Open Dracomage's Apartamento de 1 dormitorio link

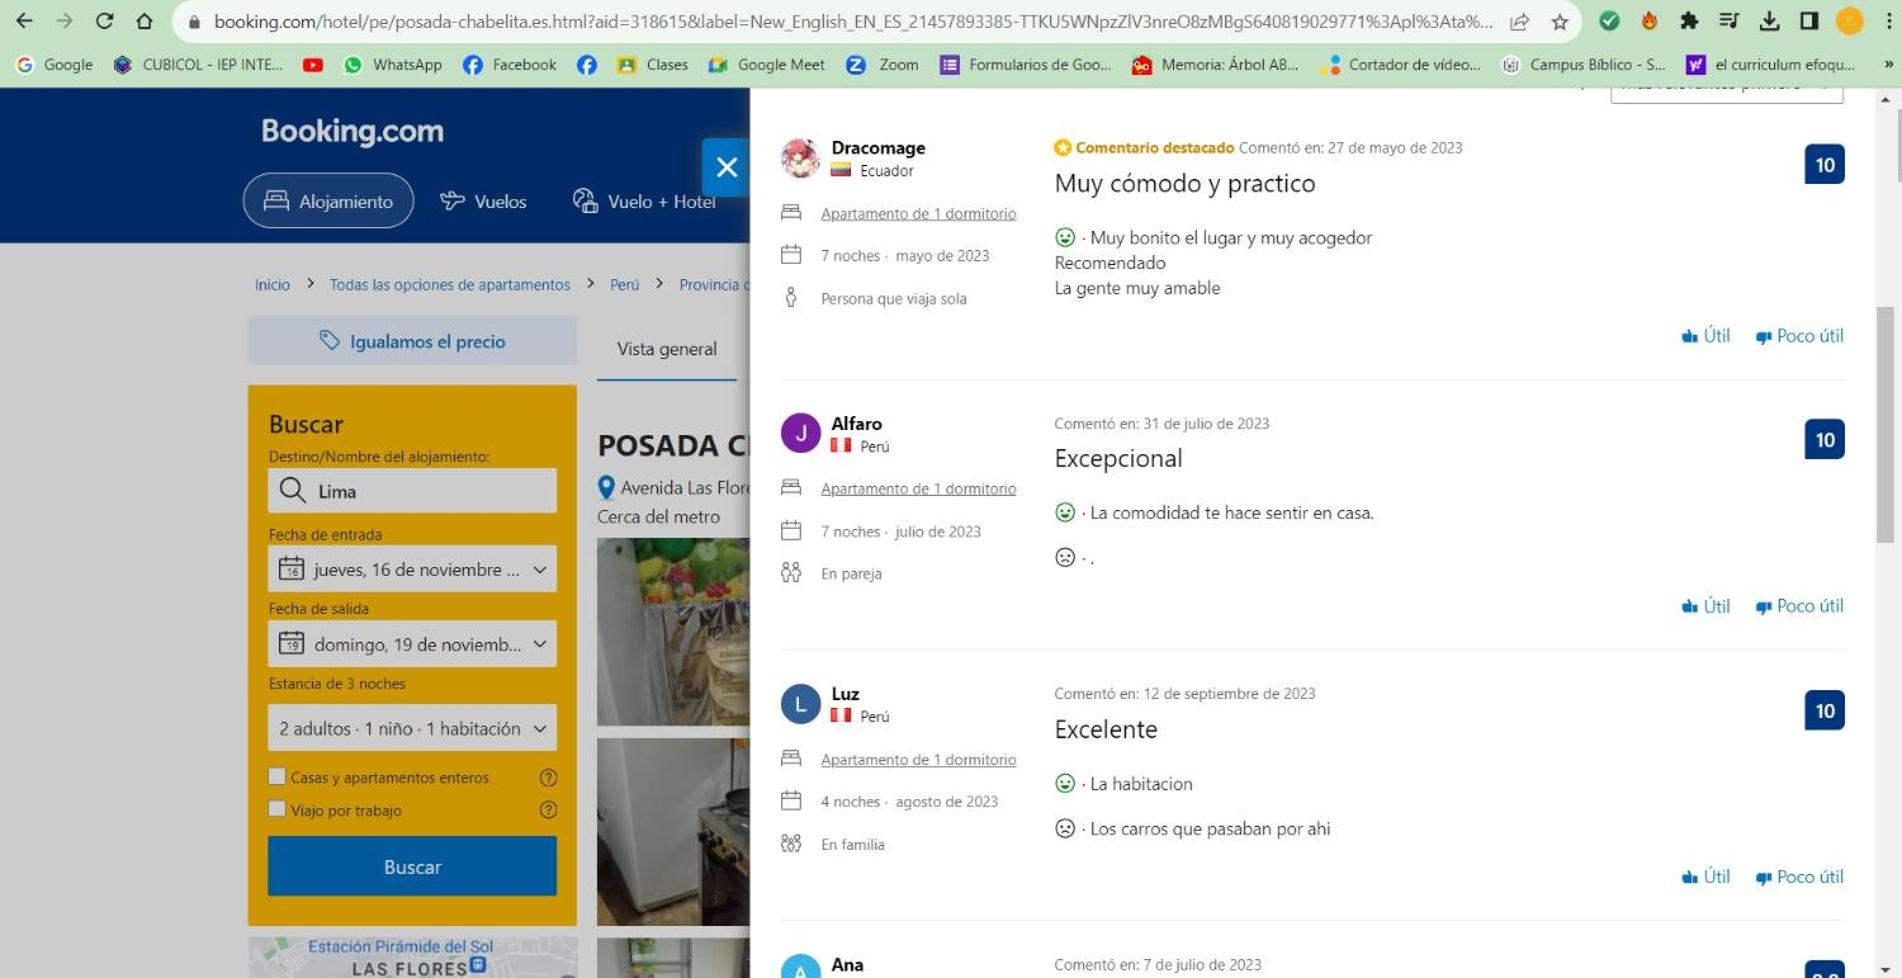click(x=918, y=214)
